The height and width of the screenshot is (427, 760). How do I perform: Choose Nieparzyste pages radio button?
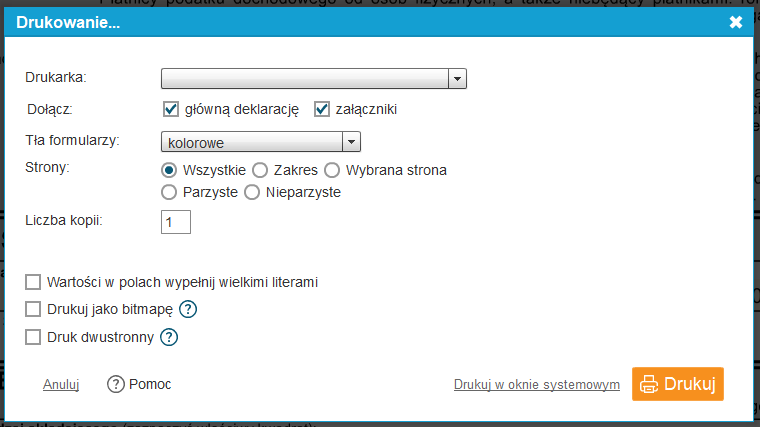252,192
